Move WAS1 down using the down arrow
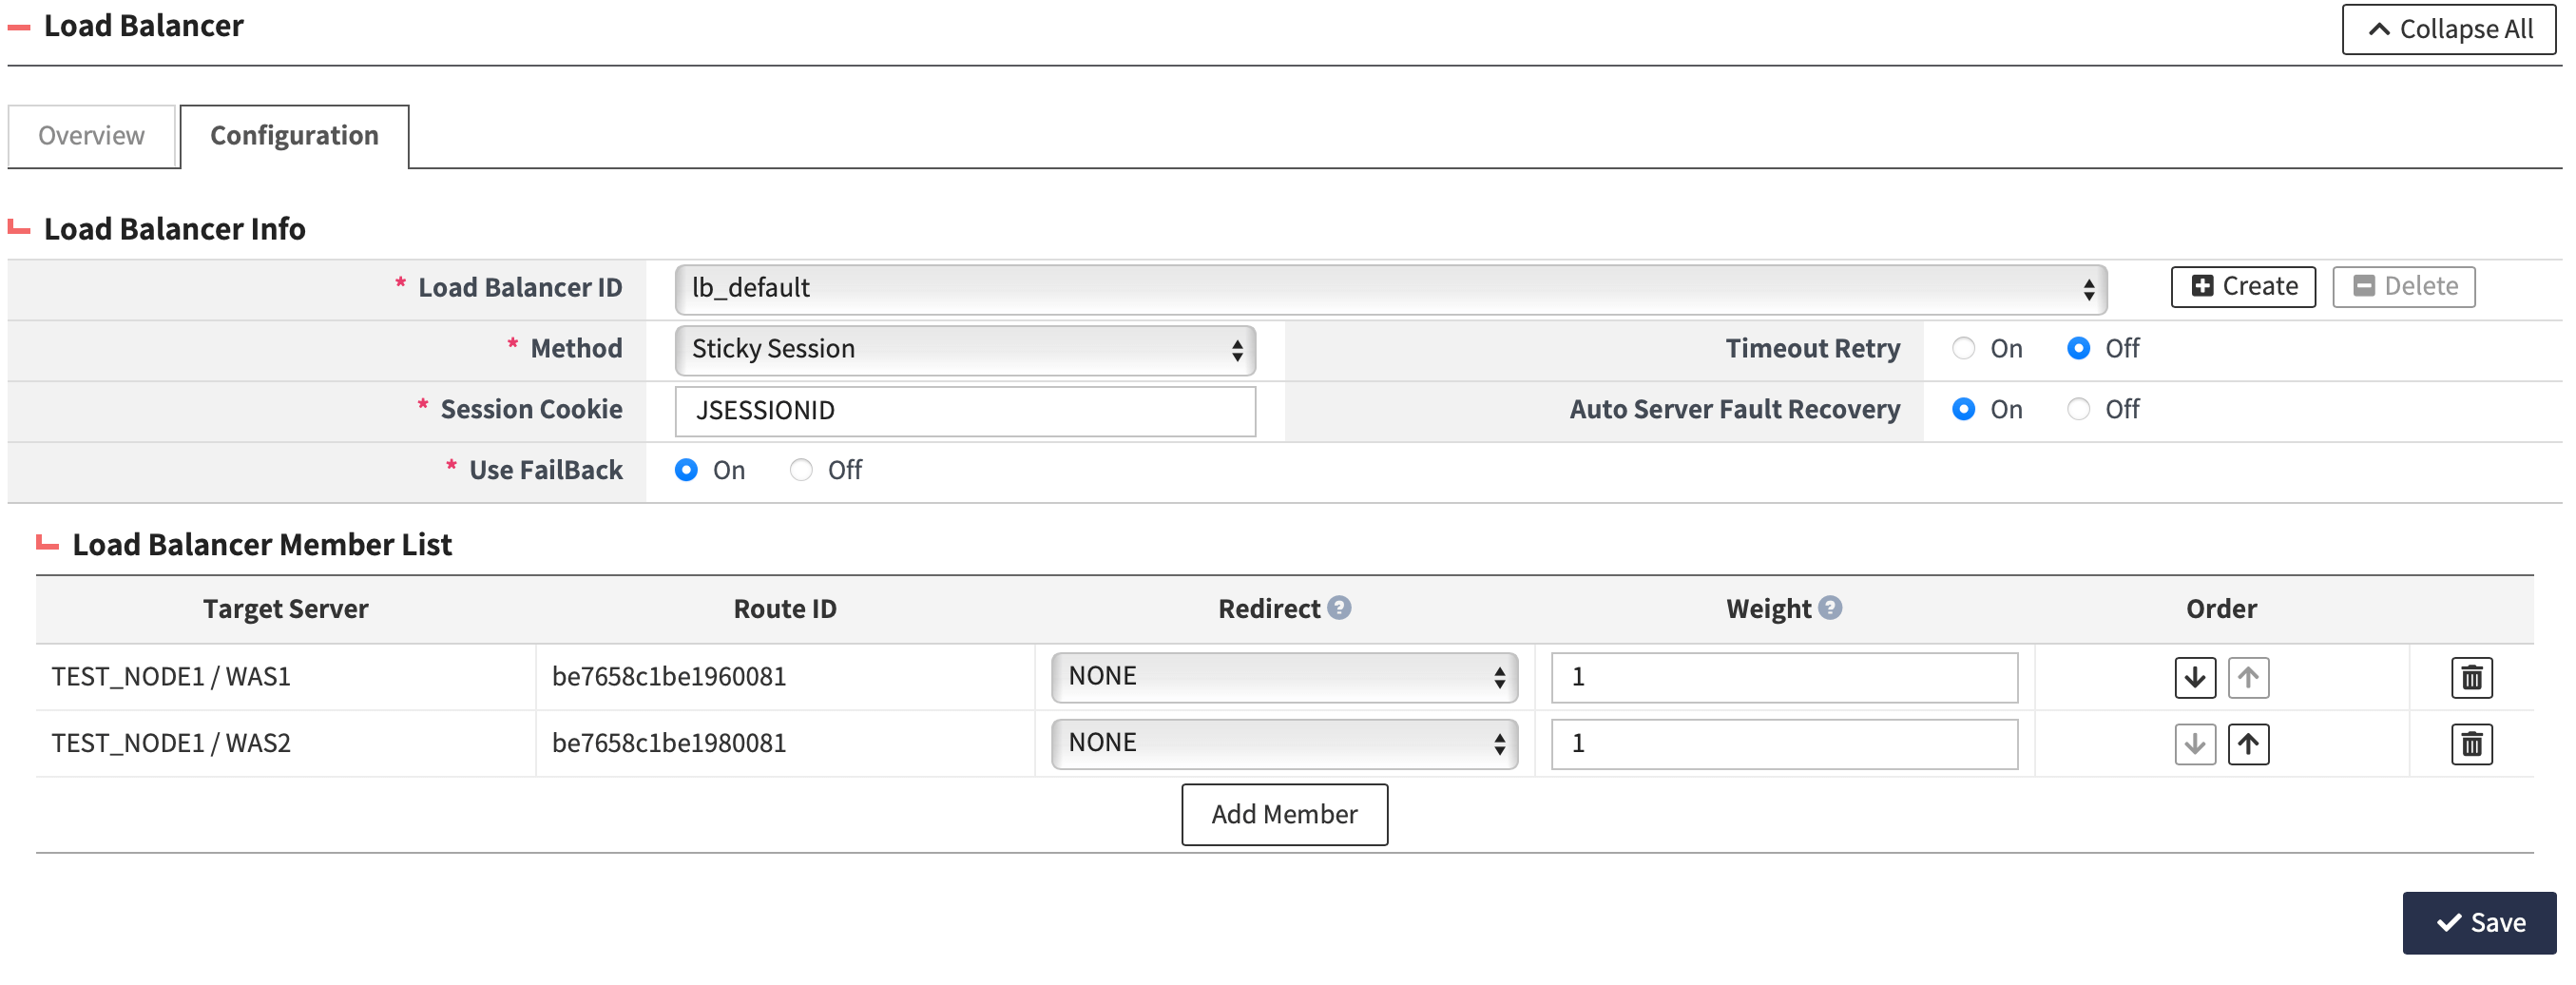 [x=2194, y=677]
